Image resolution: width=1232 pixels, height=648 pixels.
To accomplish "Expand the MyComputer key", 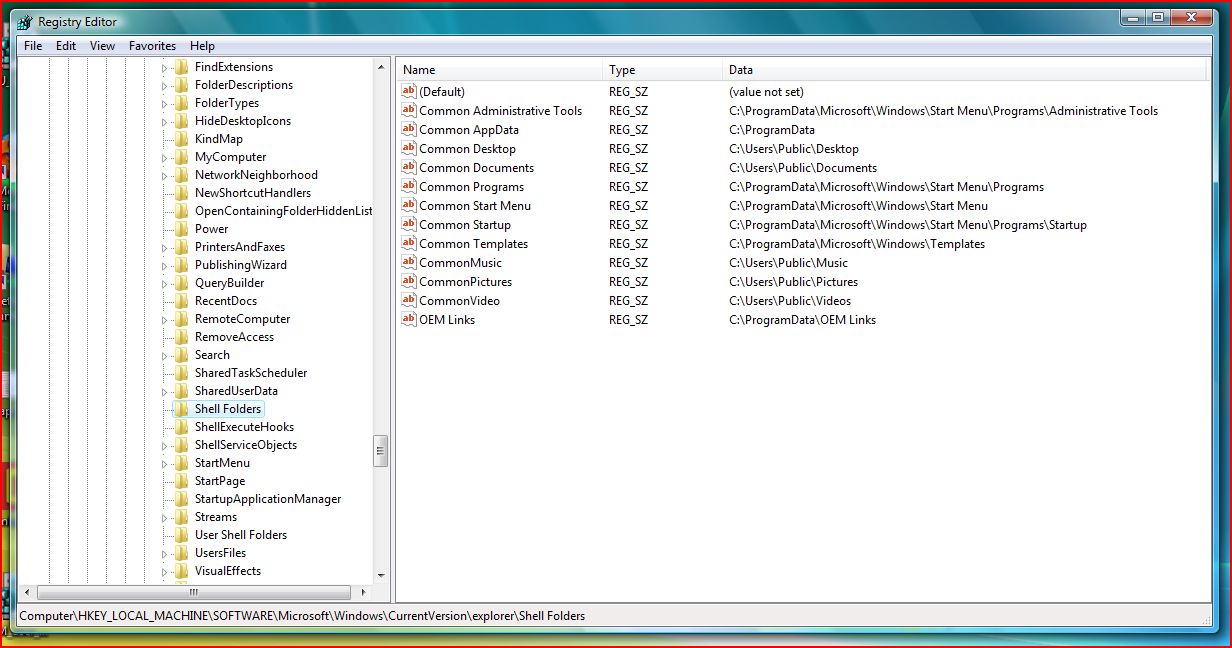I will 165,157.
